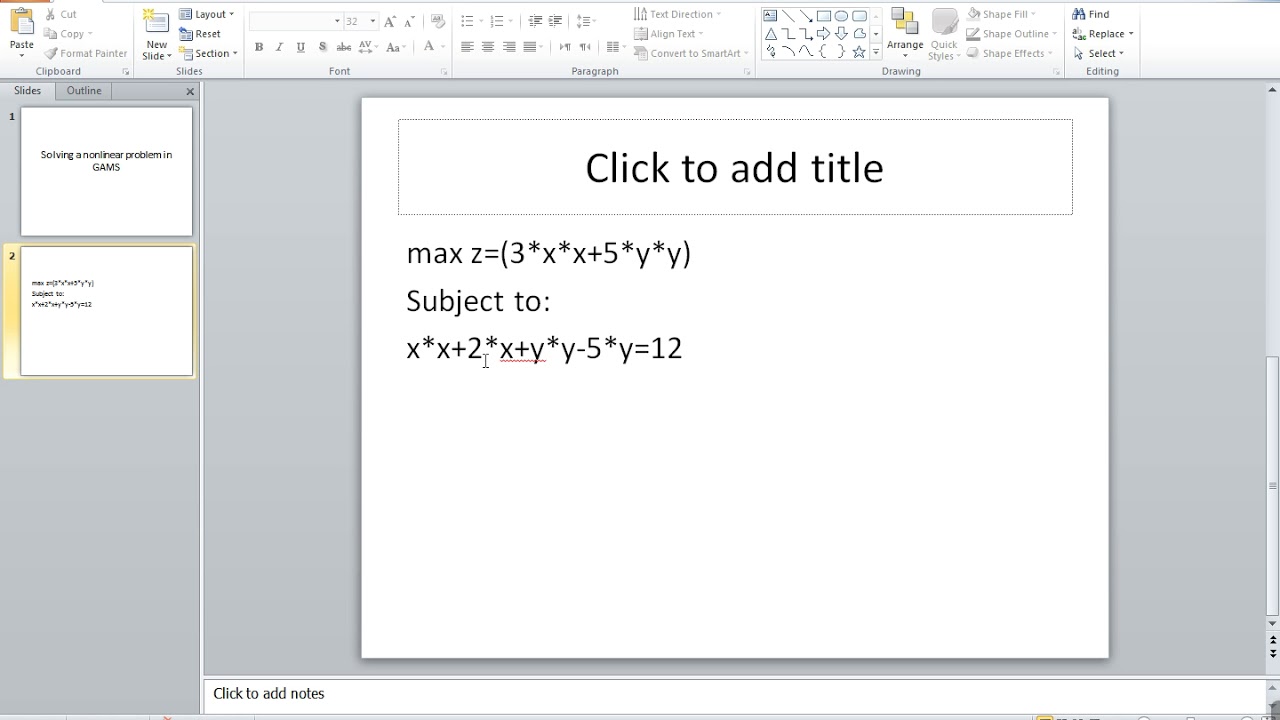Select the Isosceles Triangle shape

click(770, 34)
